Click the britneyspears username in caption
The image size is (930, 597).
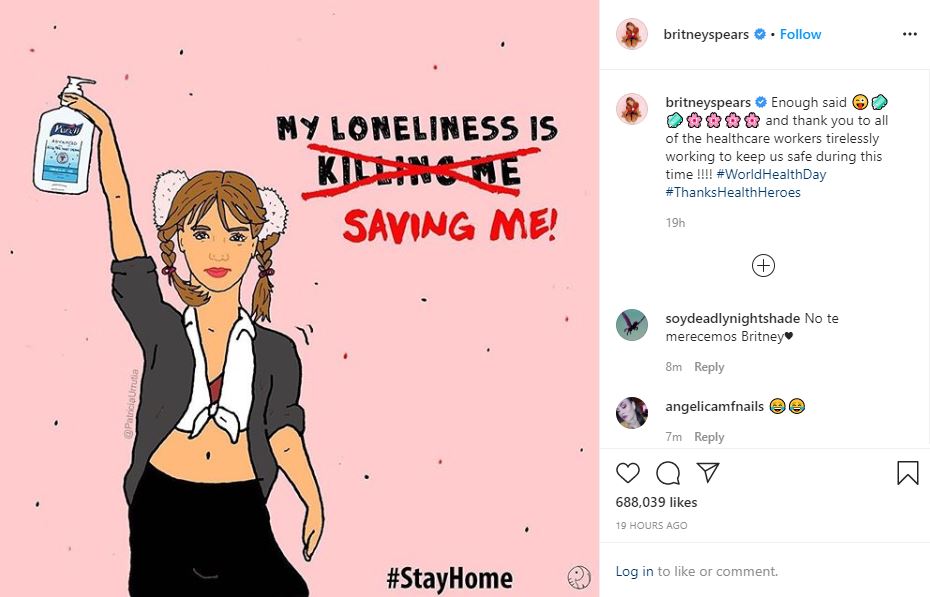coord(708,102)
